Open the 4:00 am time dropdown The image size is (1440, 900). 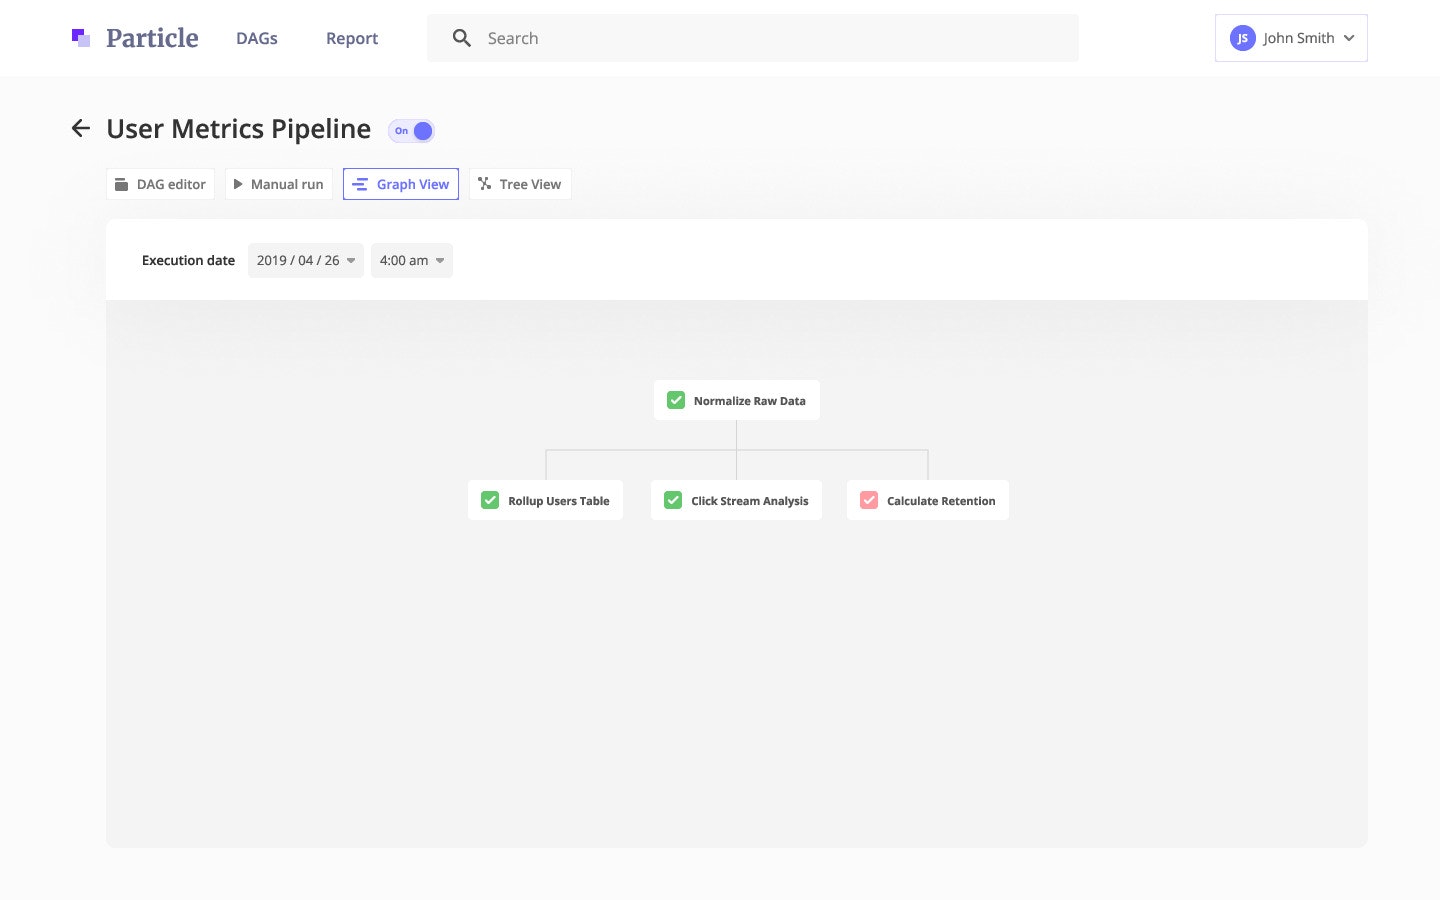coord(411,260)
